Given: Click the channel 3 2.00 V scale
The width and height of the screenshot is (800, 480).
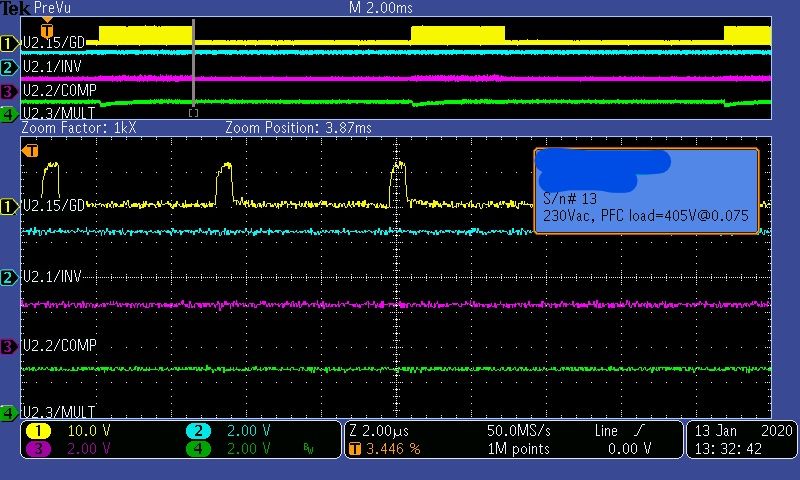Looking at the screenshot, I should tap(89, 449).
